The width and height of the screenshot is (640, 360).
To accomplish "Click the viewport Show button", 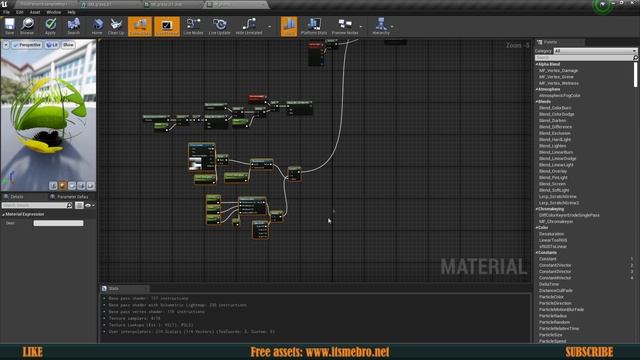I will click(x=68, y=45).
